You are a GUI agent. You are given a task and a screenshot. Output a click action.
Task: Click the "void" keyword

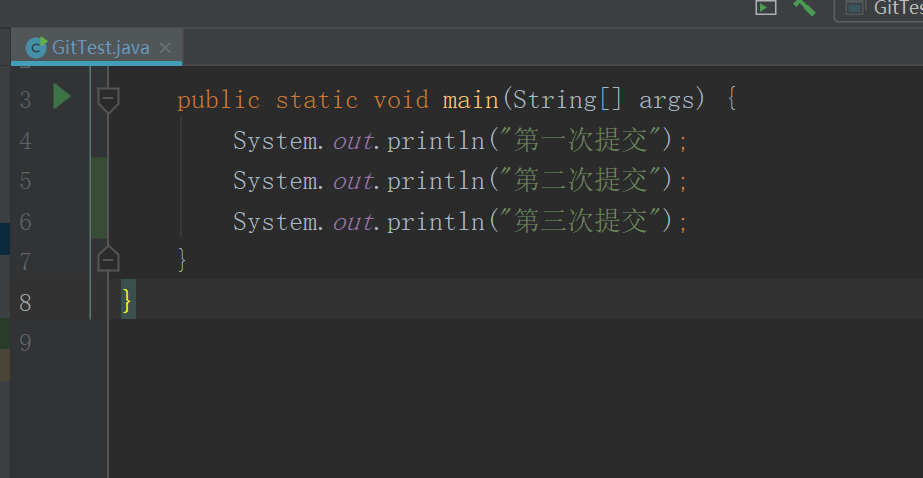click(x=401, y=101)
